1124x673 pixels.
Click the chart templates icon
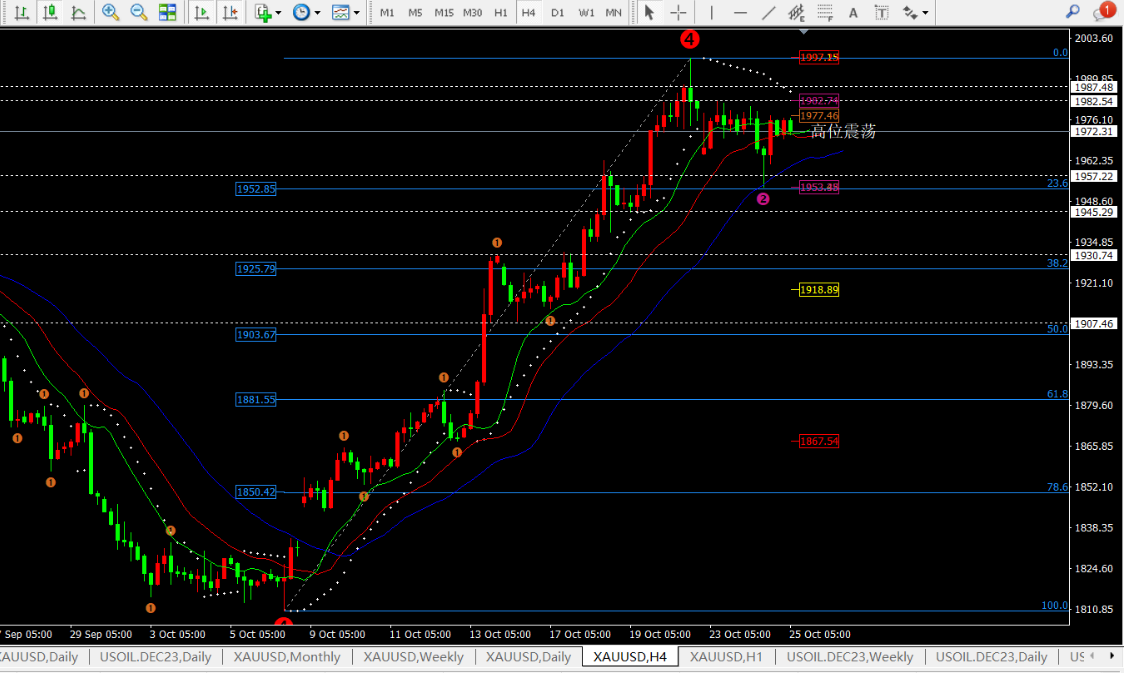[x=340, y=12]
